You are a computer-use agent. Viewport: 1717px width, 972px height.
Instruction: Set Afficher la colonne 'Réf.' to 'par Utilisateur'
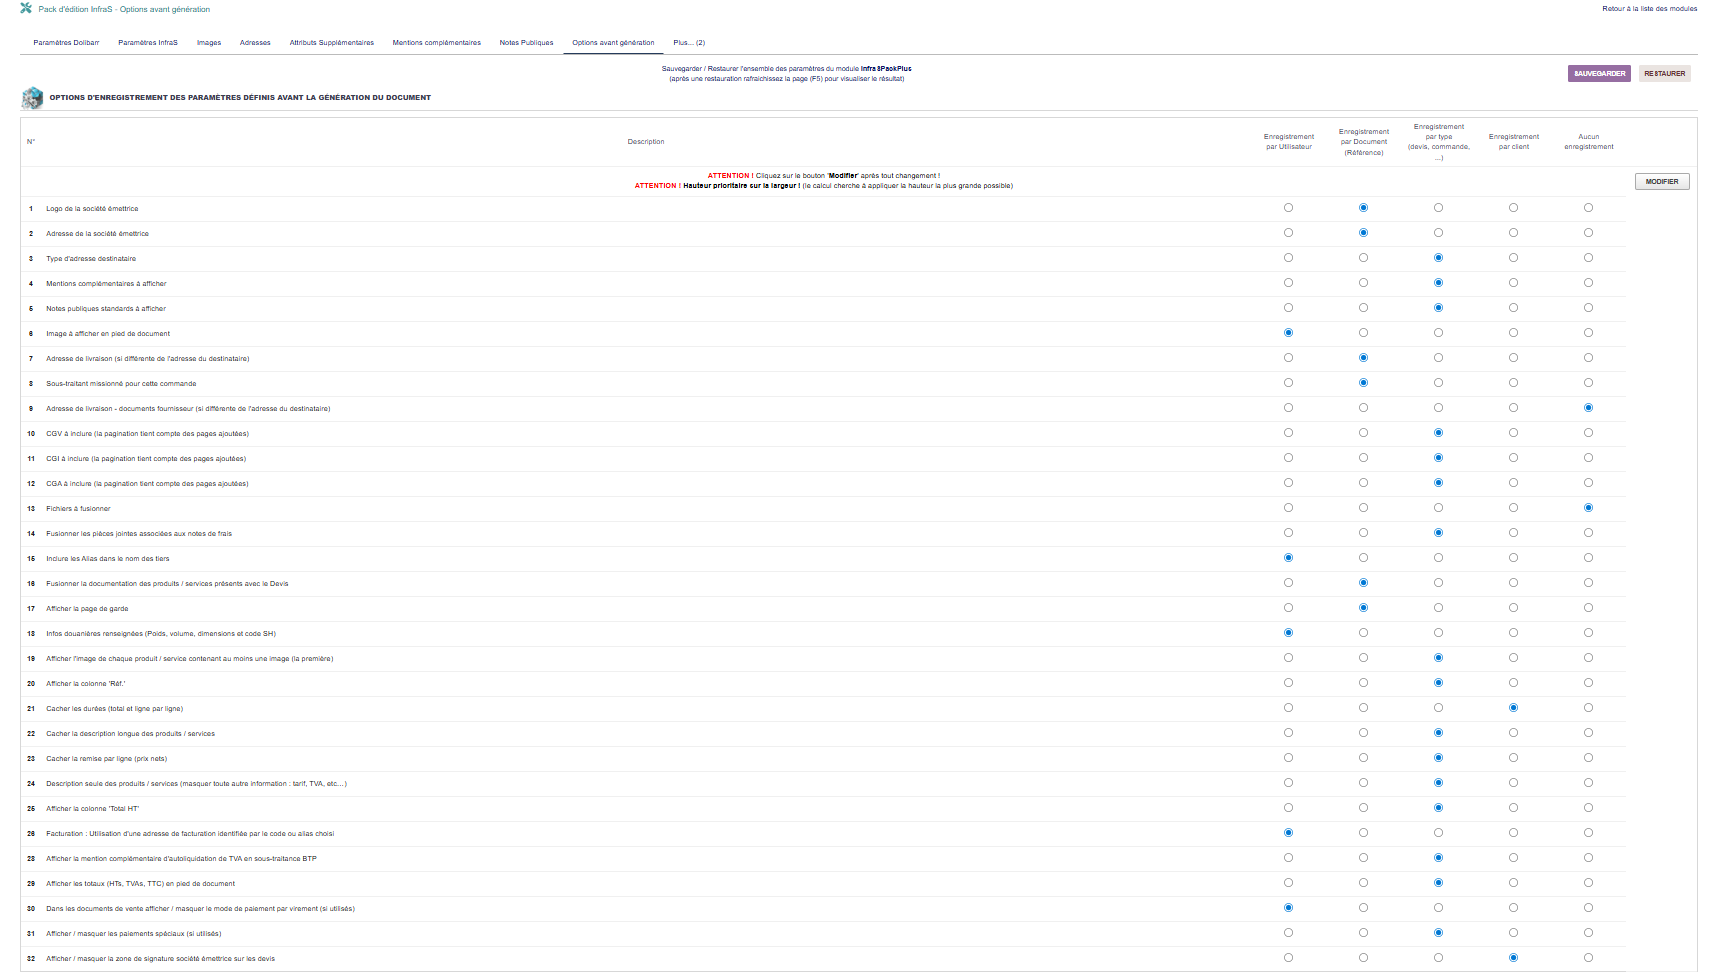[x=1288, y=683]
